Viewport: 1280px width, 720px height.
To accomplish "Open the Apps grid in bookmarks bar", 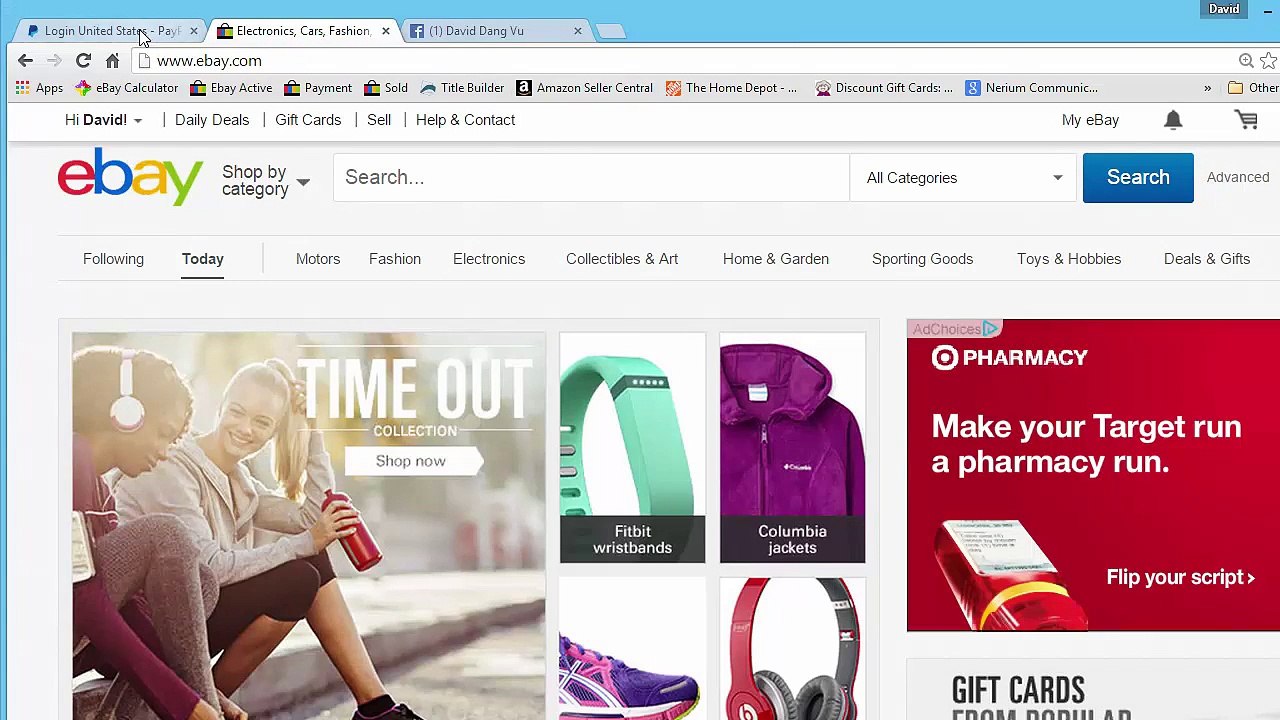I will (39, 88).
